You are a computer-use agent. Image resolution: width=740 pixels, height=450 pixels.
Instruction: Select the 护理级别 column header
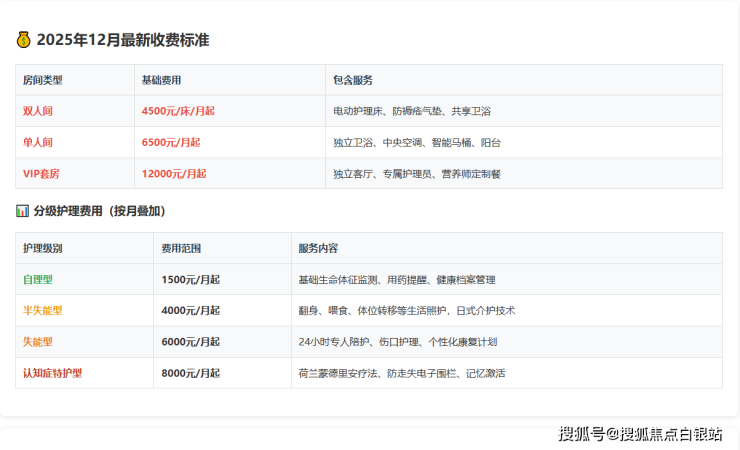tap(42, 248)
